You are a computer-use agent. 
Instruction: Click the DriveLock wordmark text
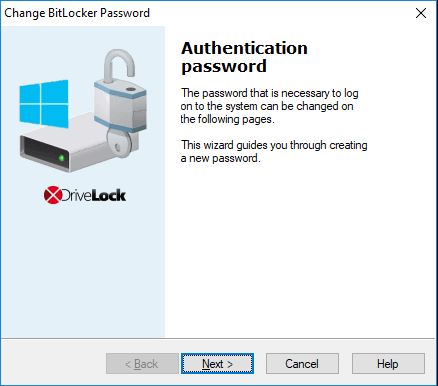93,195
